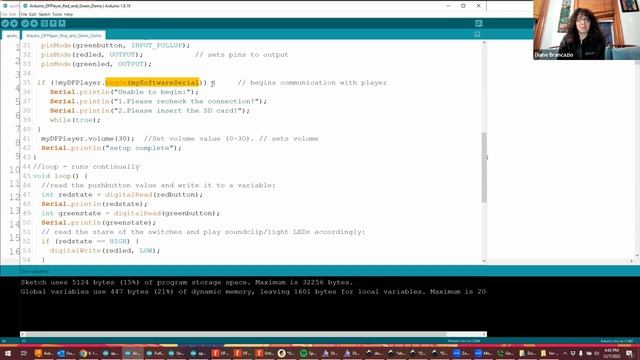Save the sketch using the Save icon
This screenshot has height=360, width=640.
click(62, 24)
